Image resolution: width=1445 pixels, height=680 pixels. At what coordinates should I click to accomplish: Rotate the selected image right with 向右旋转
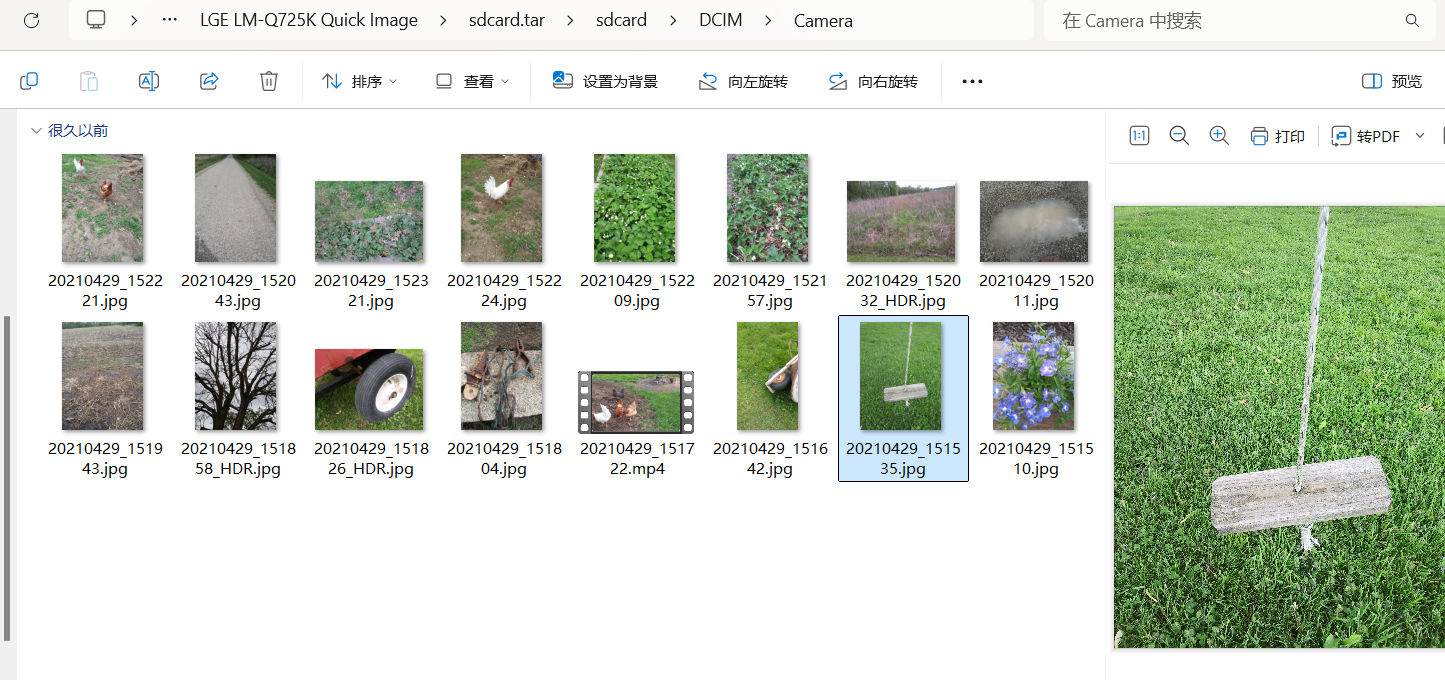872,80
